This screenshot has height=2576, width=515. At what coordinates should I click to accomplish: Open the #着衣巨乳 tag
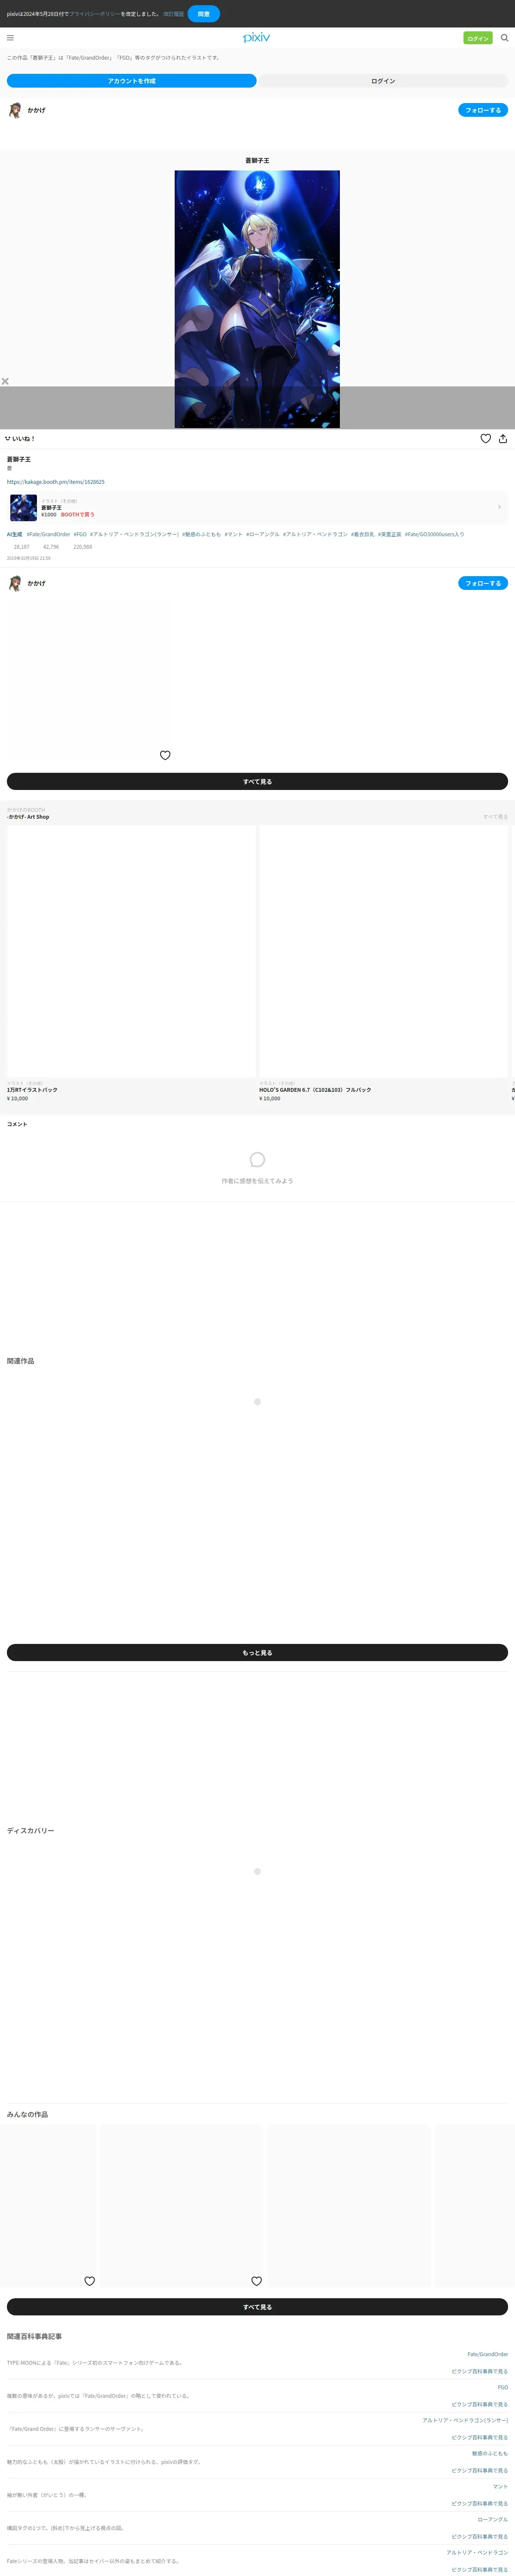coord(363,534)
